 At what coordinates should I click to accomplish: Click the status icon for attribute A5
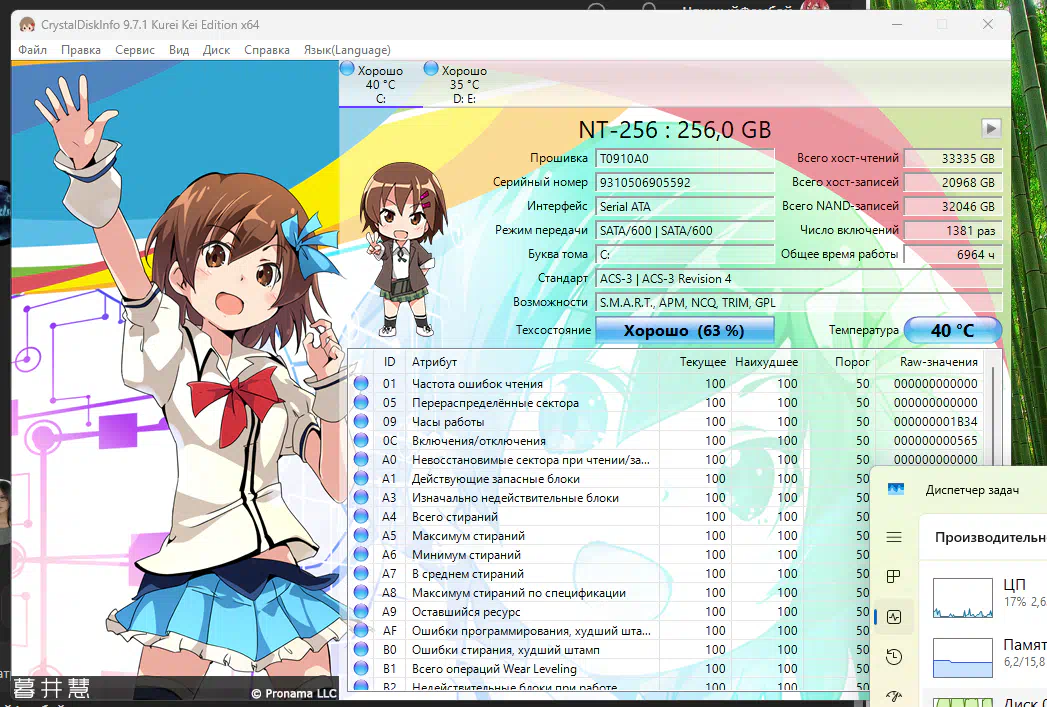pos(361,535)
